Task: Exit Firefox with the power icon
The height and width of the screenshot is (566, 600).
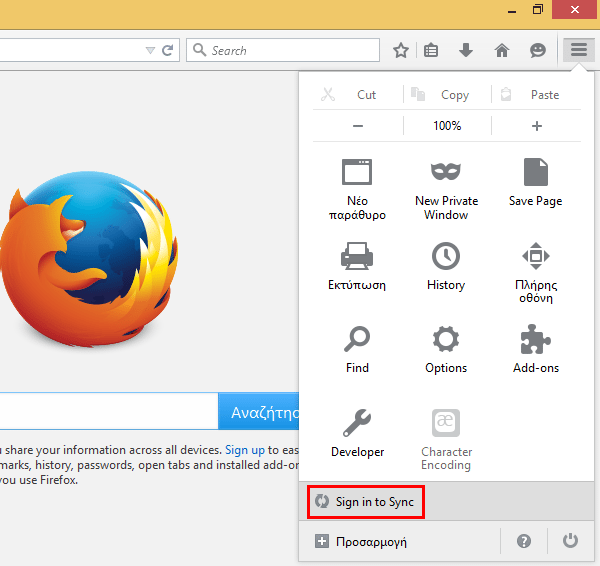Action: (570, 541)
